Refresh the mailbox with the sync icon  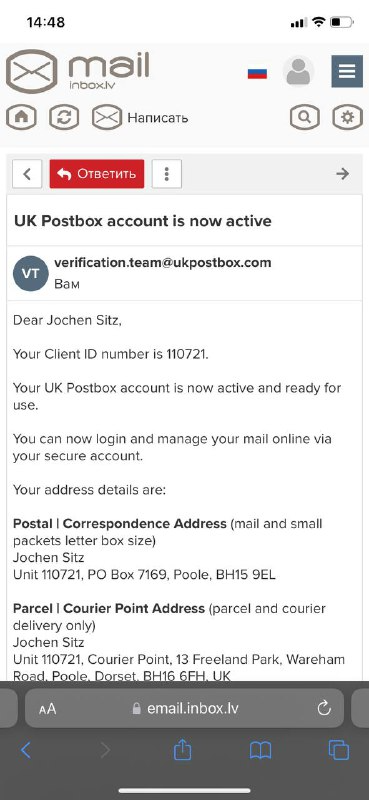[64, 117]
